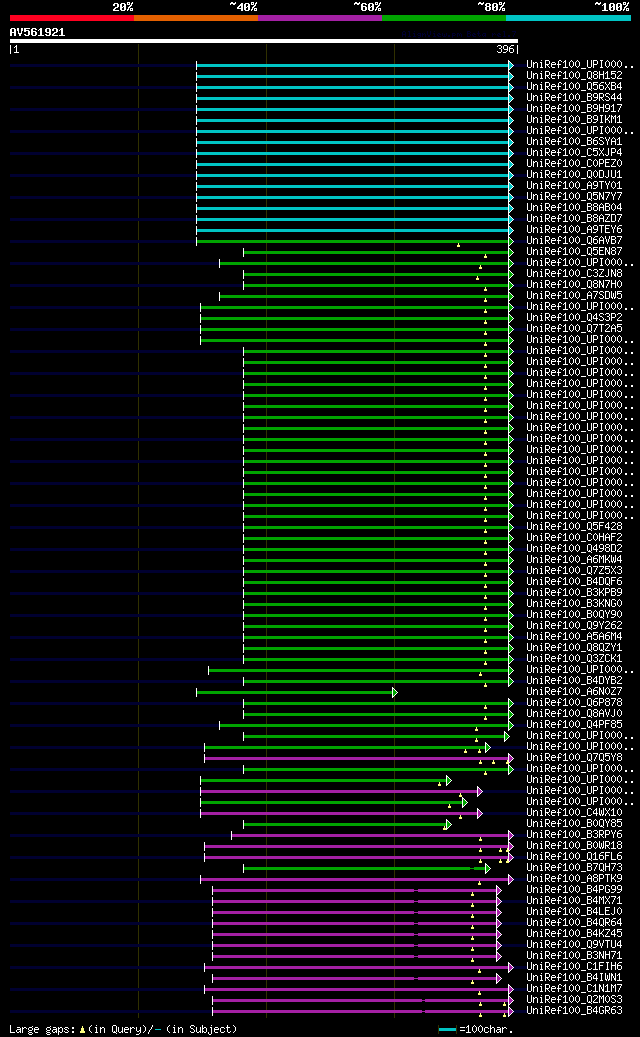The width and height of the screenshot is (640, 1037).
Task: Click the red 20% legend segment
Action: pos(71,18)
